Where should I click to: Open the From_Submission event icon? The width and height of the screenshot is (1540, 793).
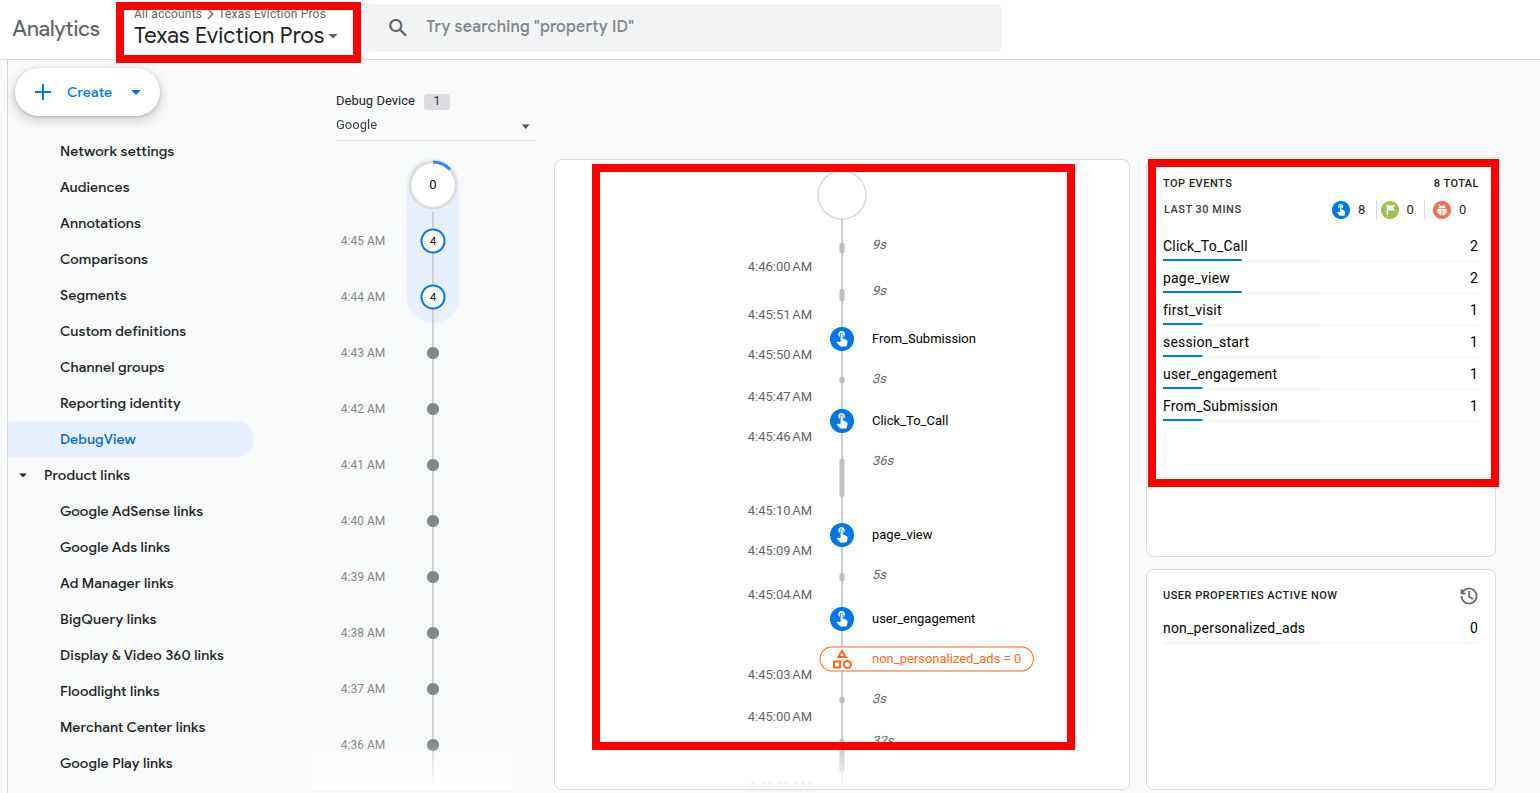842,339
